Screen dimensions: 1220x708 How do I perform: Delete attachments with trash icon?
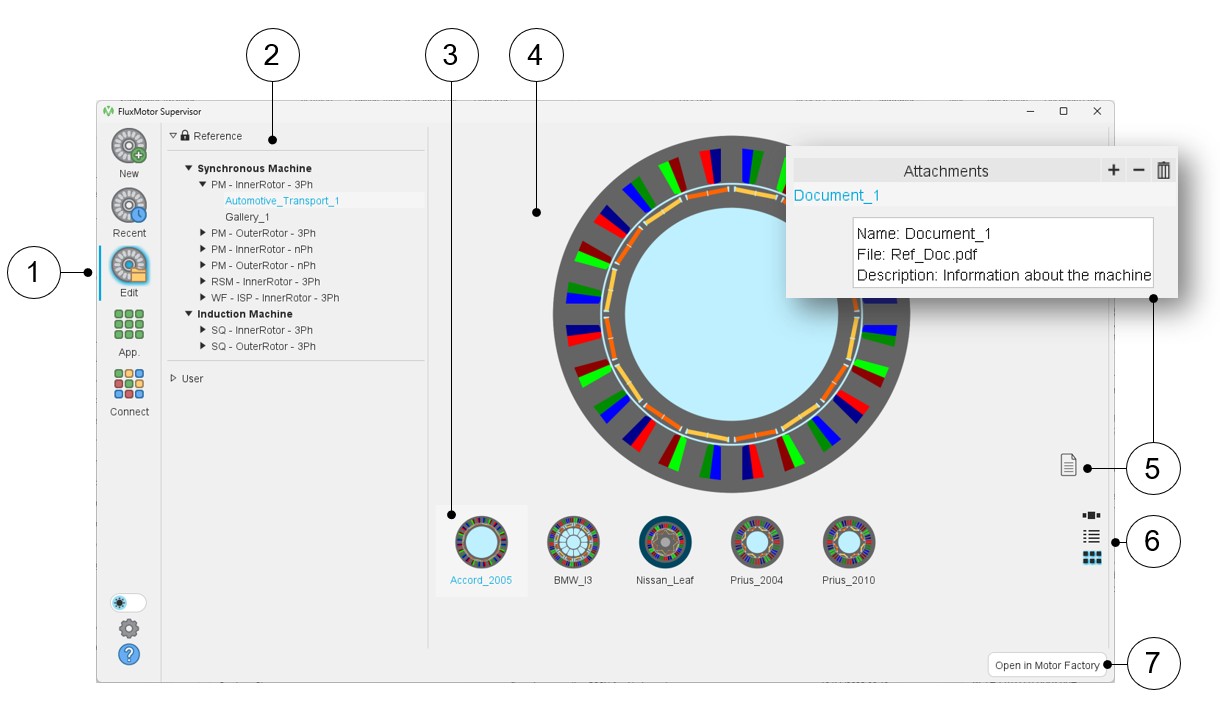1163,171
